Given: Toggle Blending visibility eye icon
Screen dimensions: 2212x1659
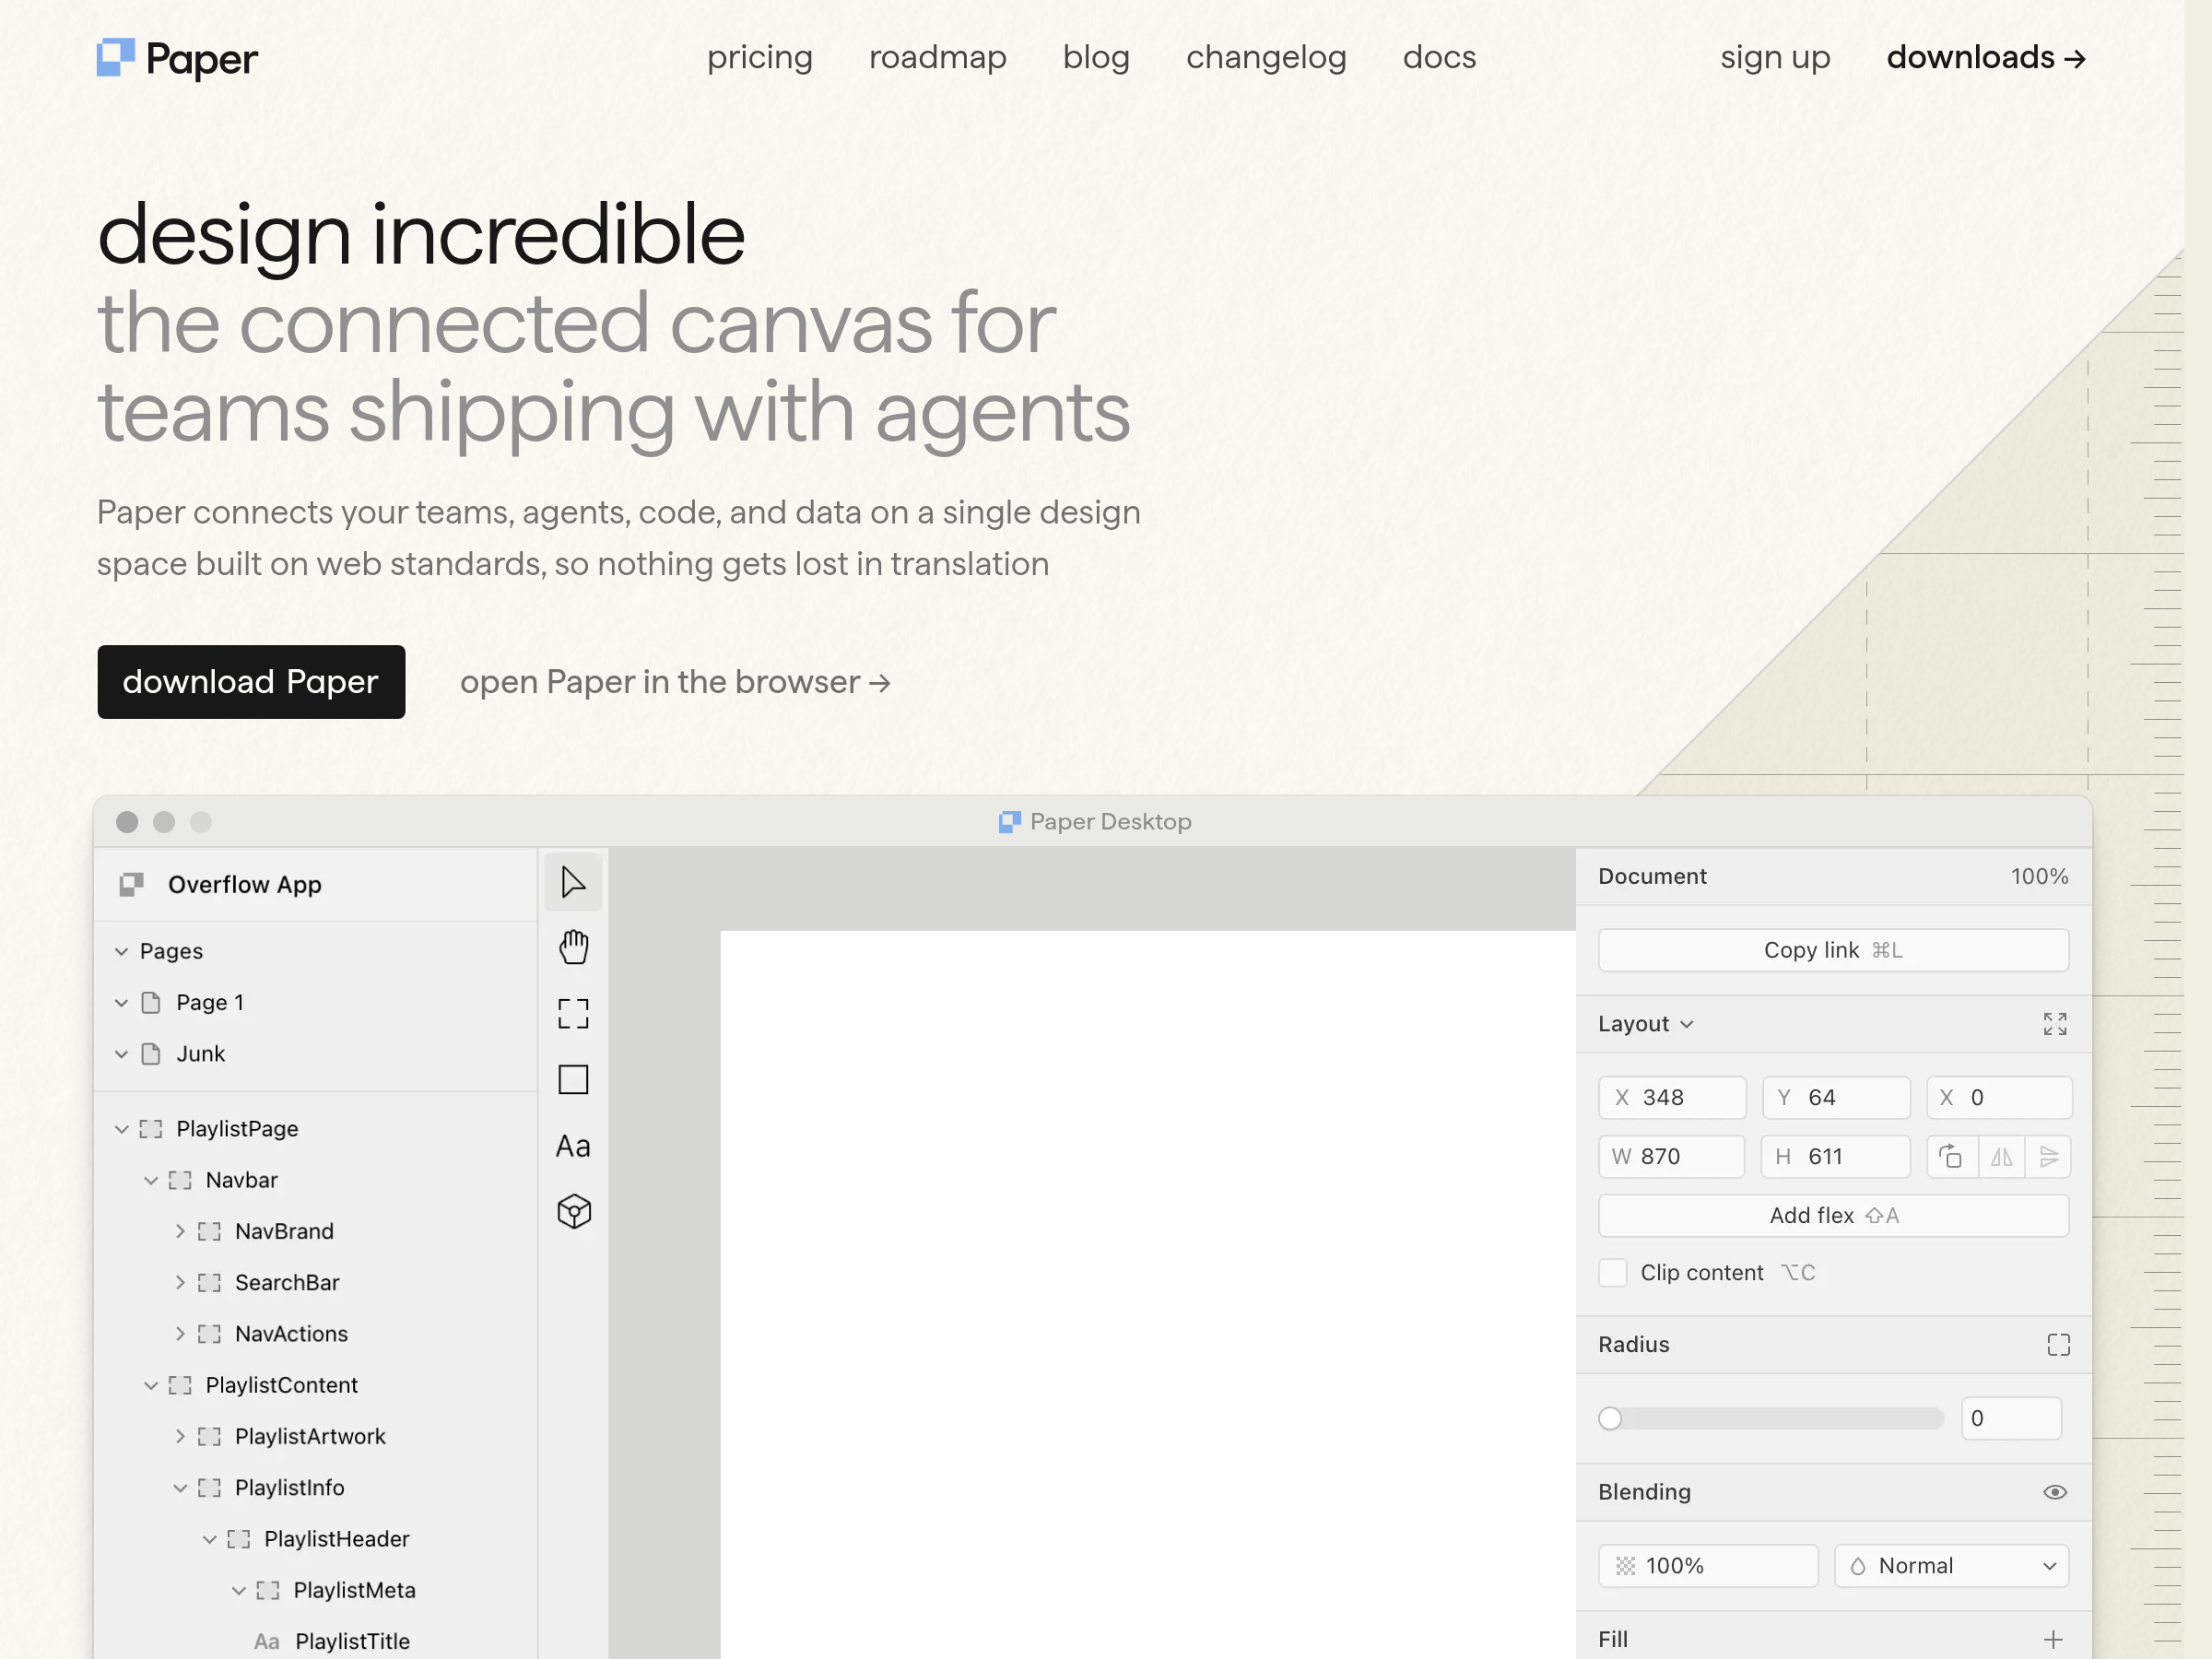Looking at the screenshot, I should pos(2054,1491).
